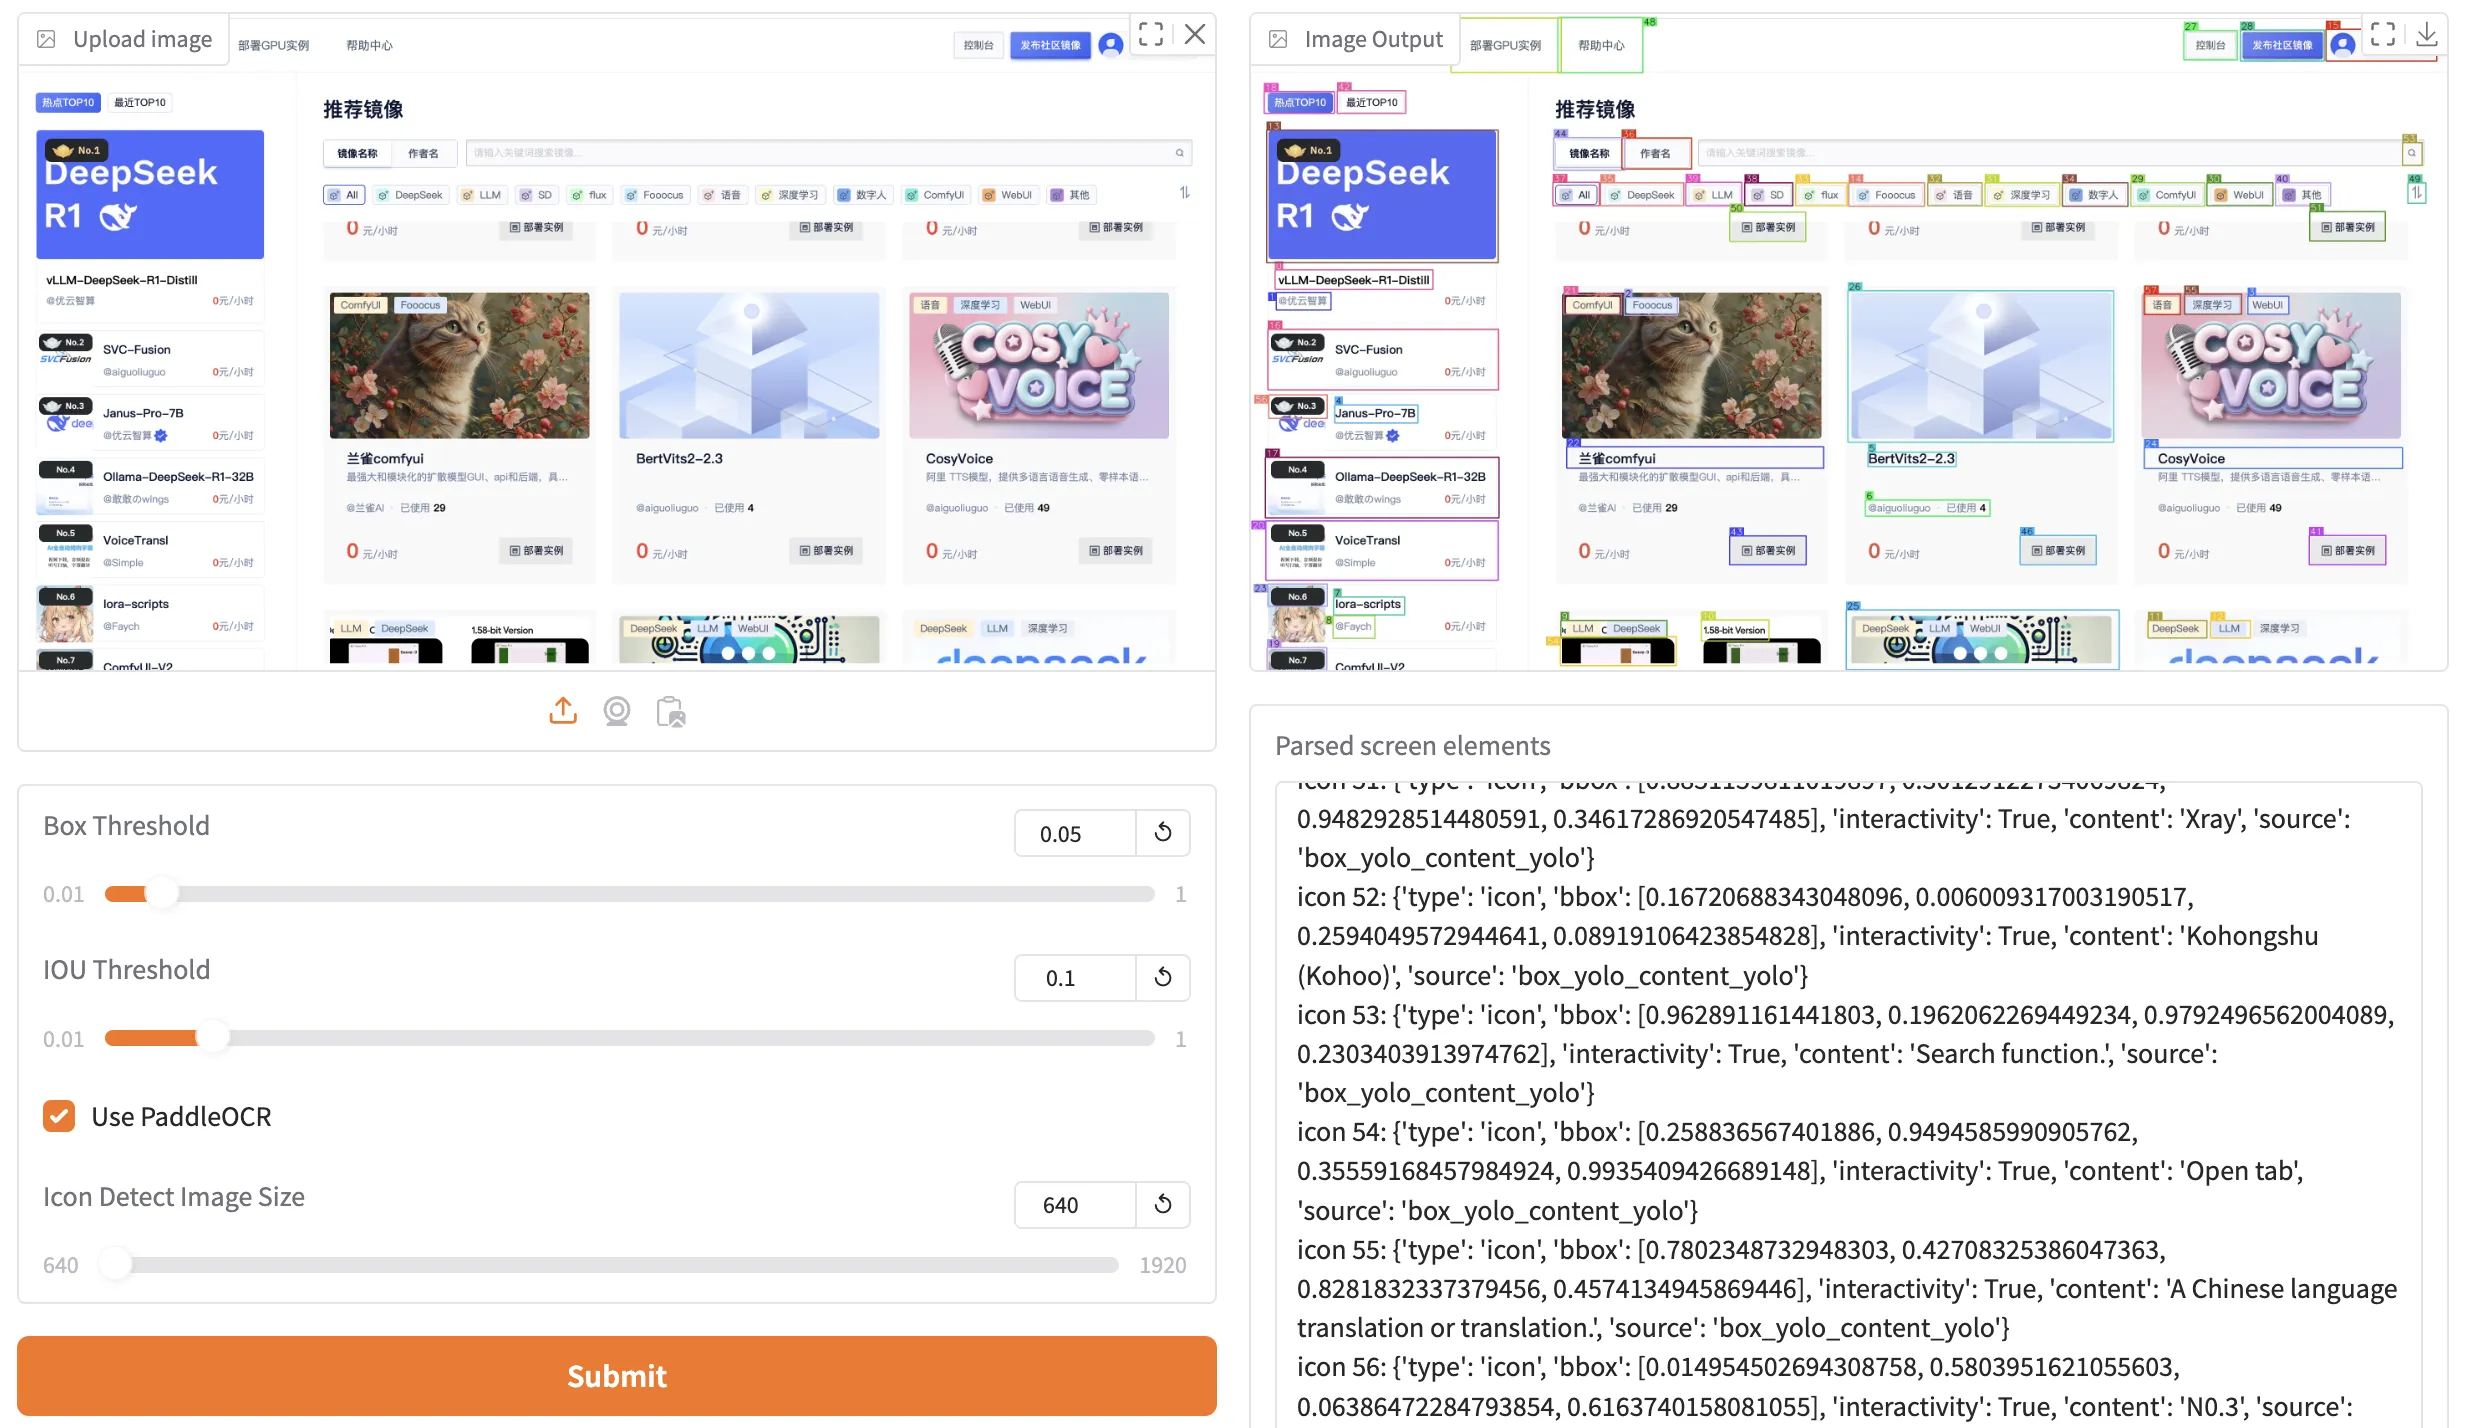Click the IOU Threshold slider handle
The image size is (2466, 1428).
212,1039
